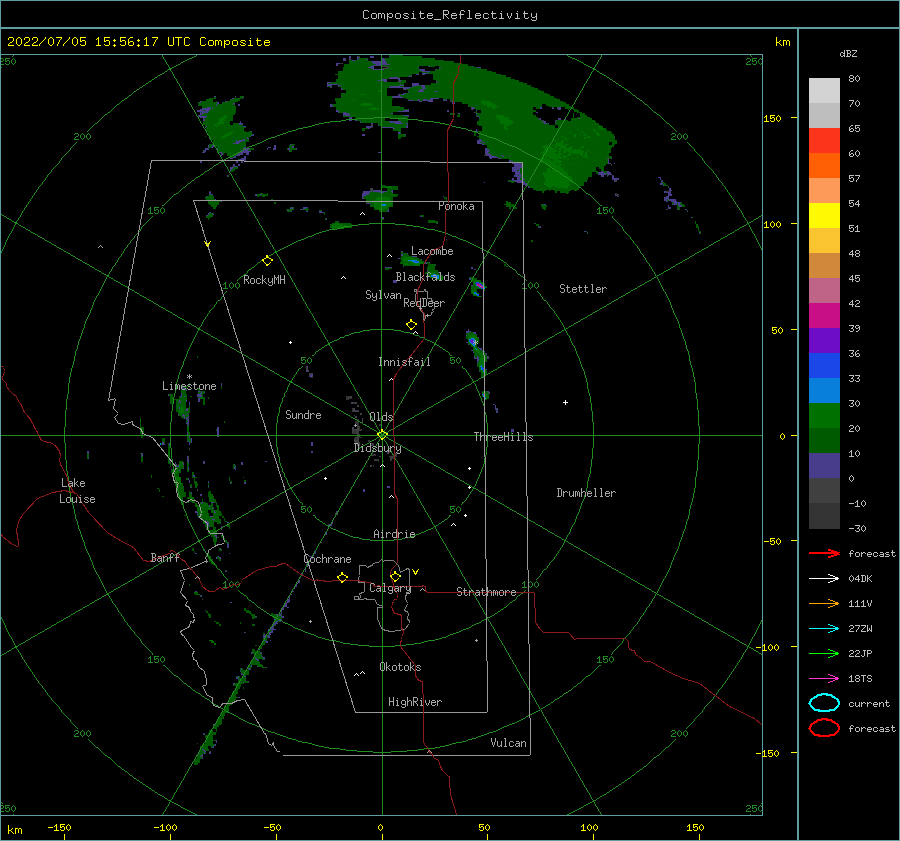Viewport: 900px width, 841px height.
Task: Click the Vulcan label
Action: 508,743
